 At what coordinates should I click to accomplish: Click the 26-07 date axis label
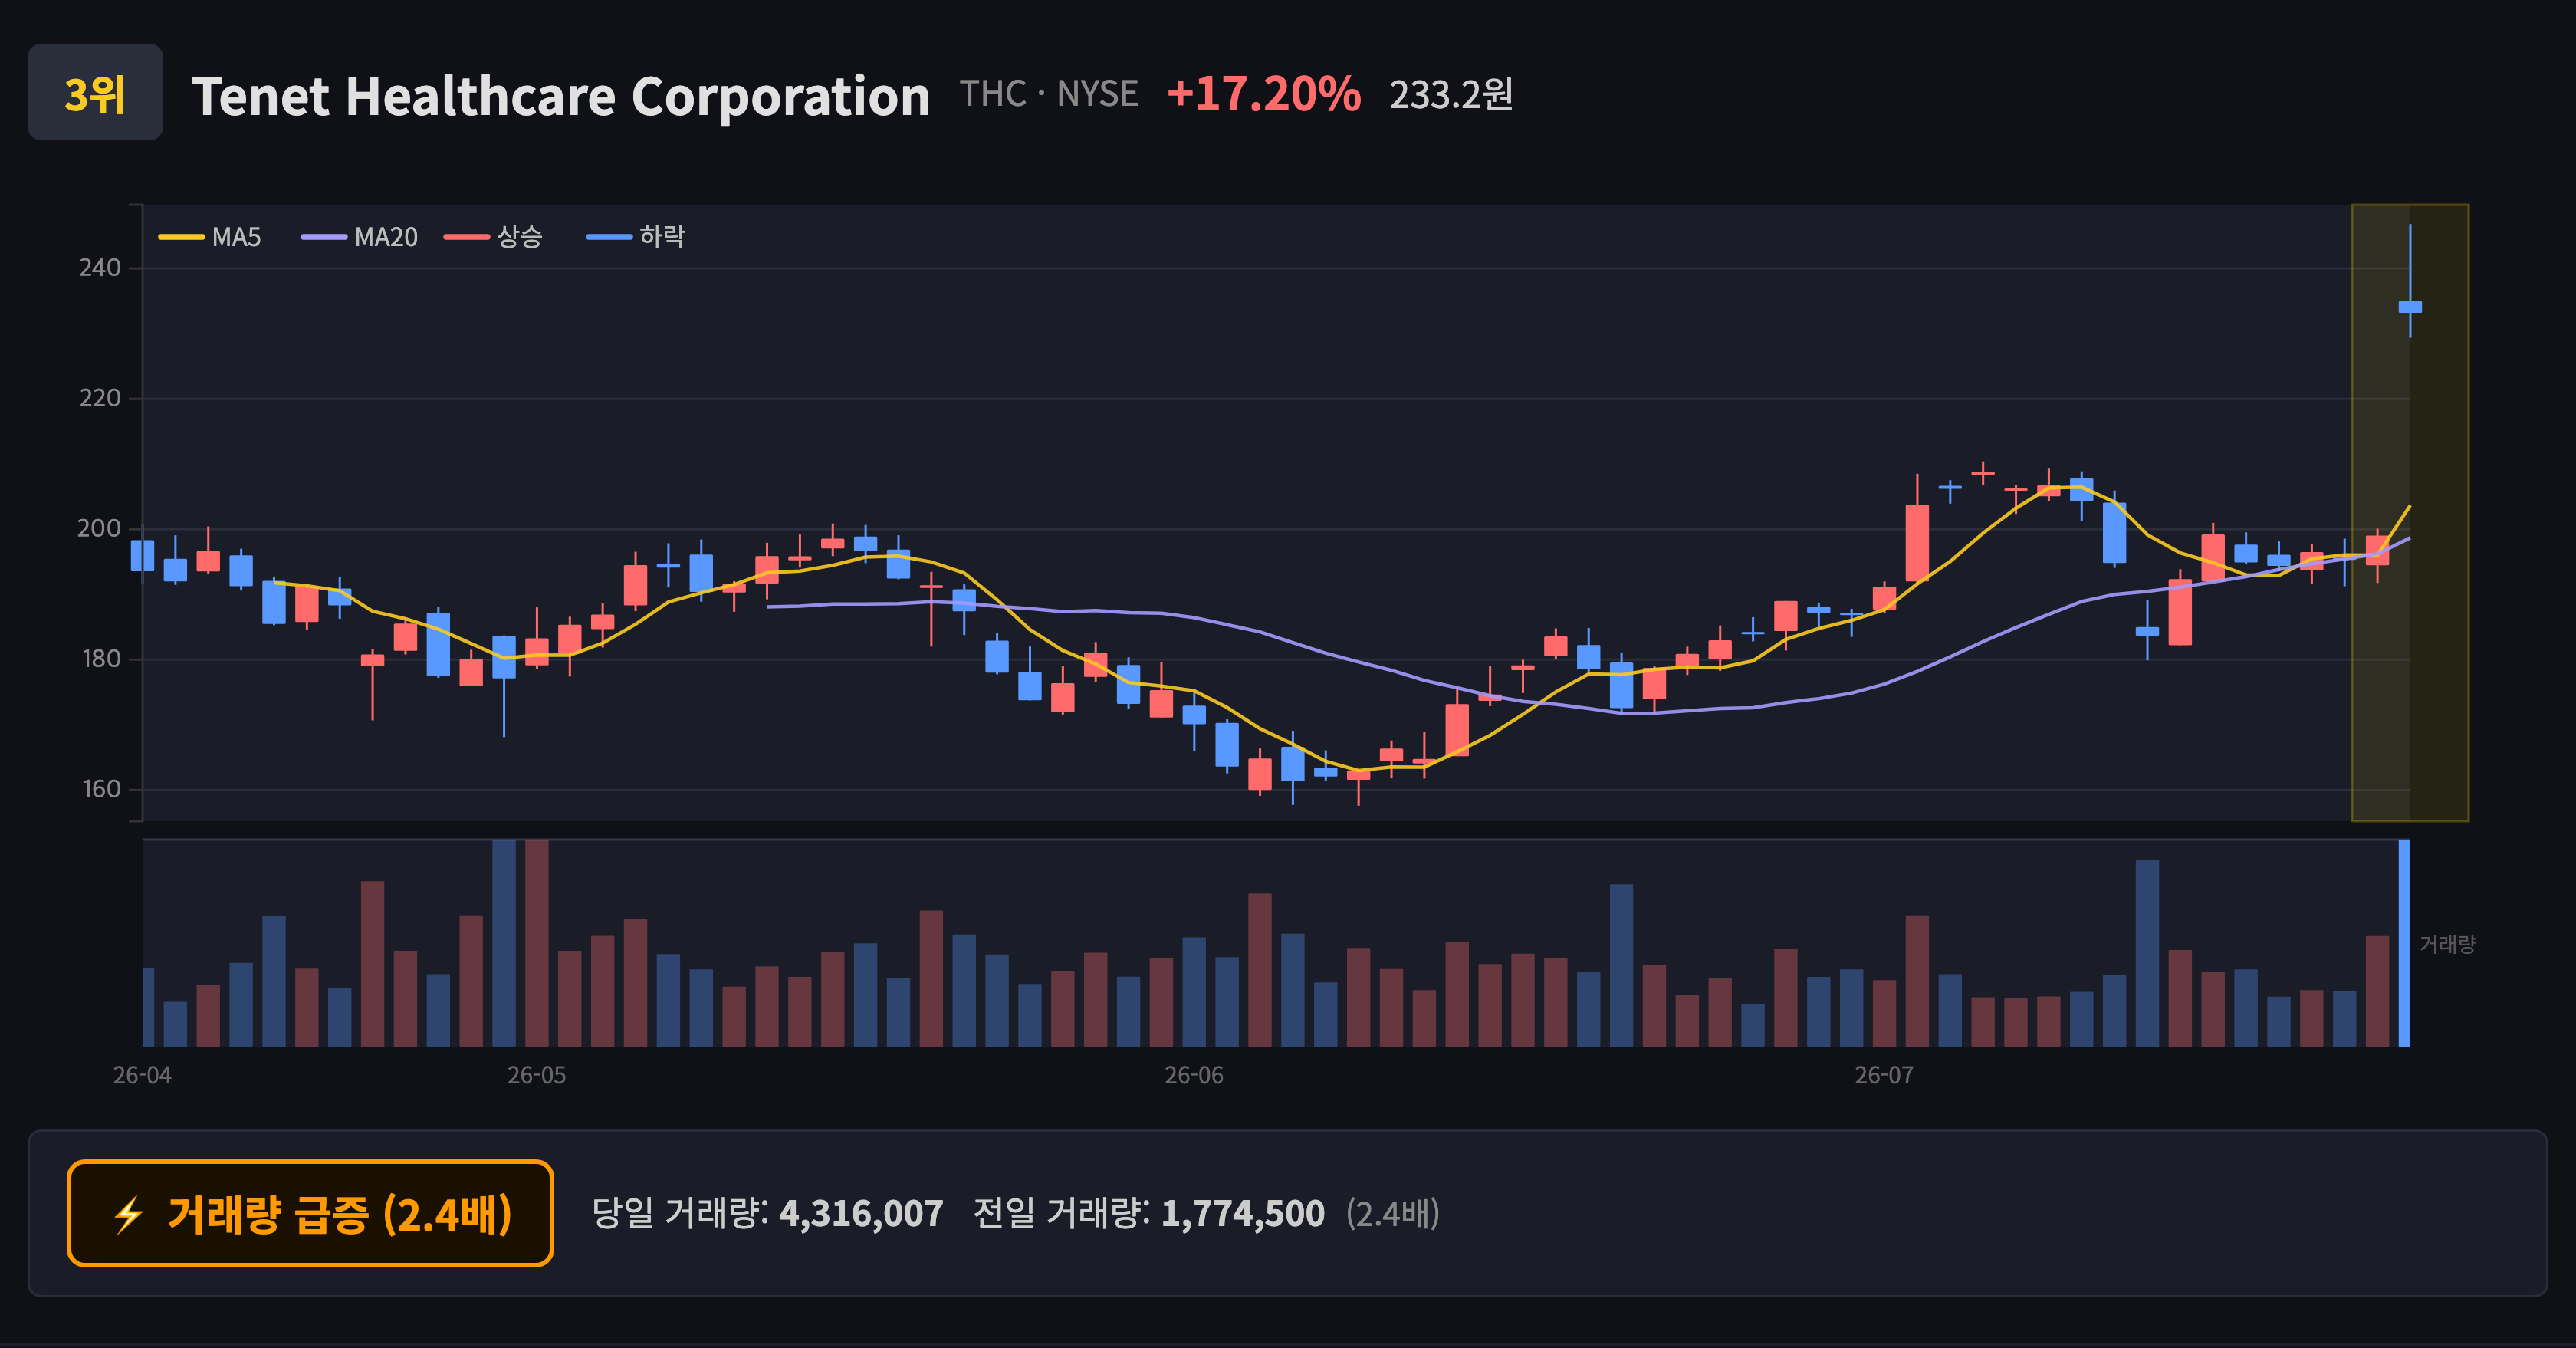[x=1884, y=1076]
